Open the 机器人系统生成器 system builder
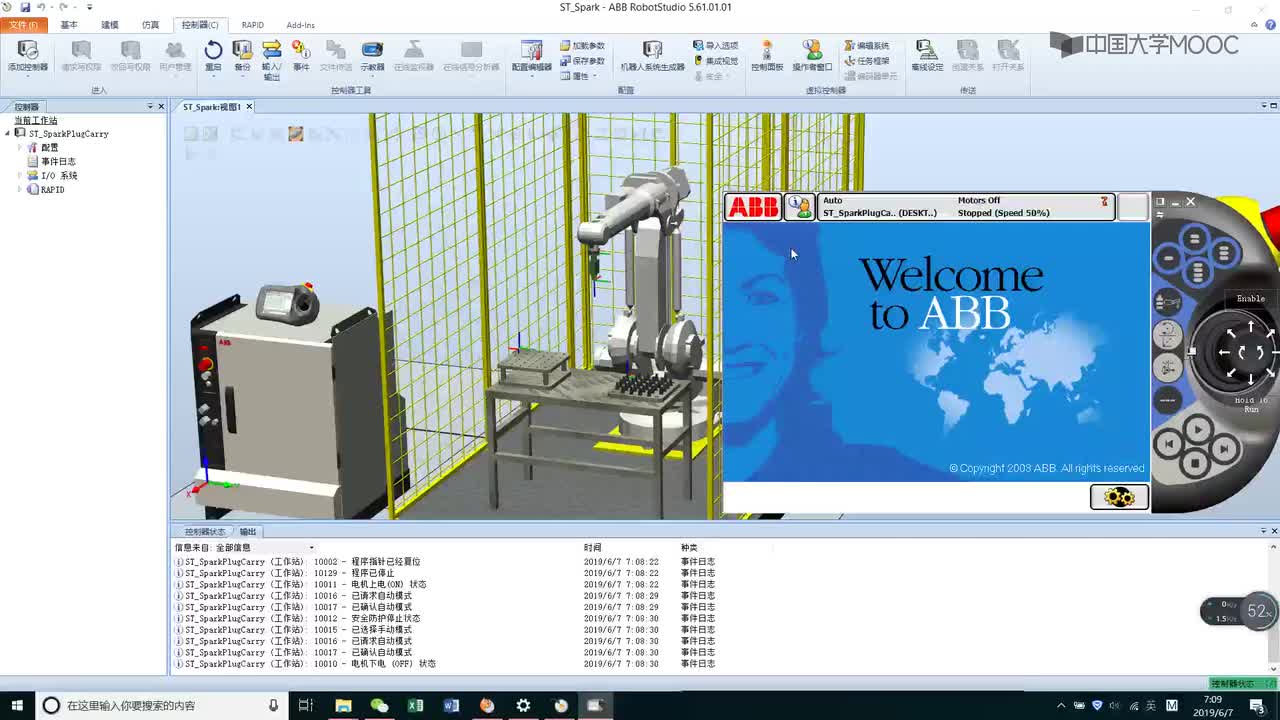This screenshot has height=720, width=1280. click(652, 56)
